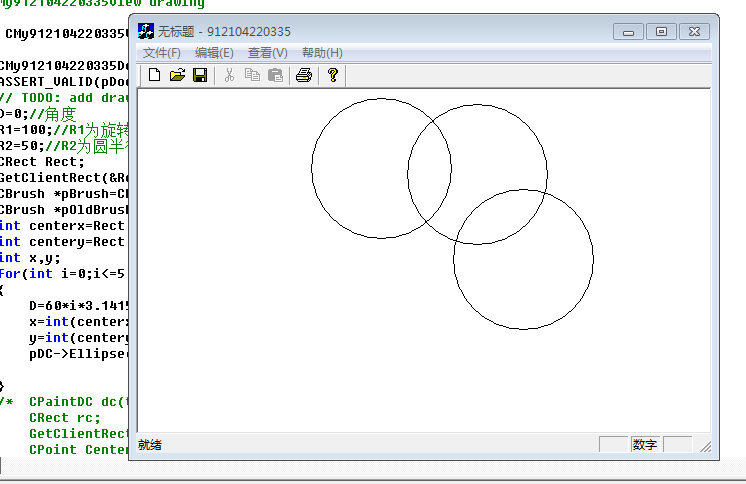Minimize the 912104220335 window
746x484 pixels.
tap(628, 32)
